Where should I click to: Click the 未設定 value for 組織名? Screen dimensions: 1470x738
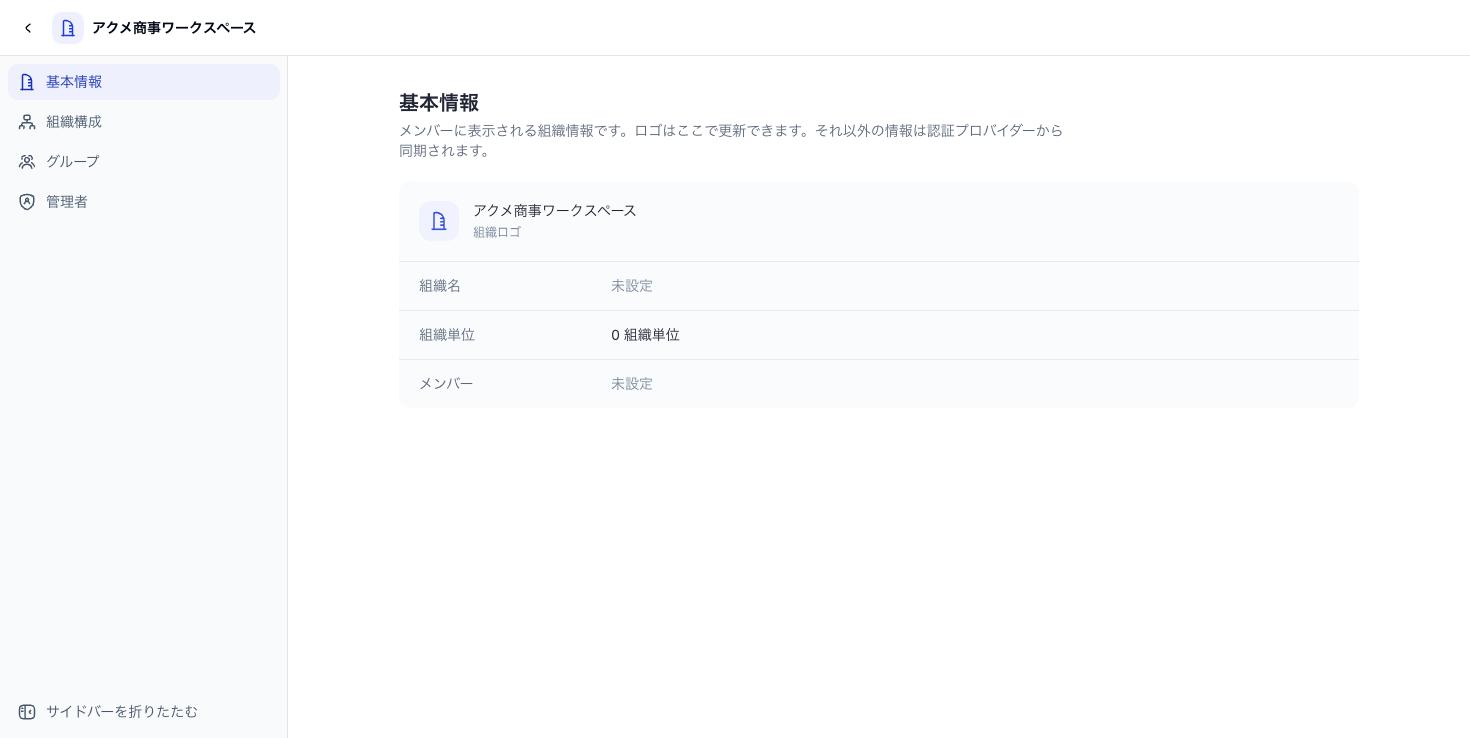tap(632, 286)
